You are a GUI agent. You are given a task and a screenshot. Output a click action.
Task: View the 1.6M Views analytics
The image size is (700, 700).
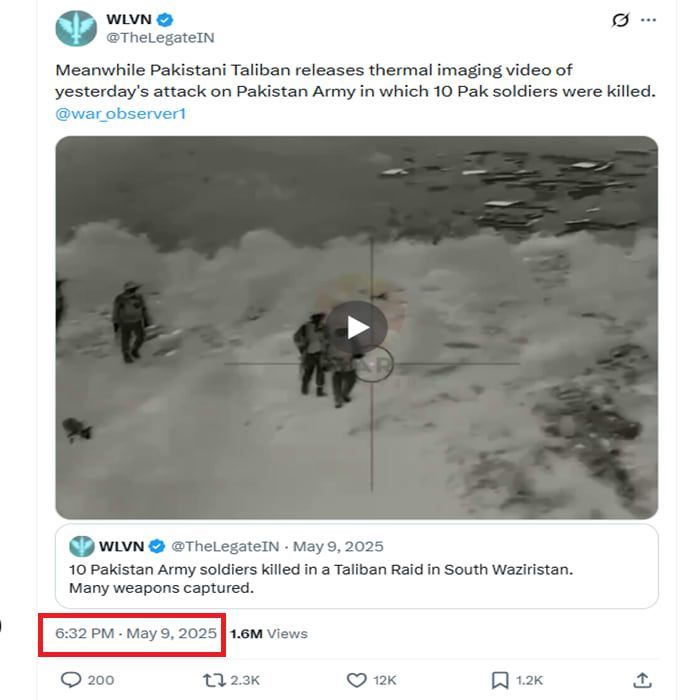268,633
